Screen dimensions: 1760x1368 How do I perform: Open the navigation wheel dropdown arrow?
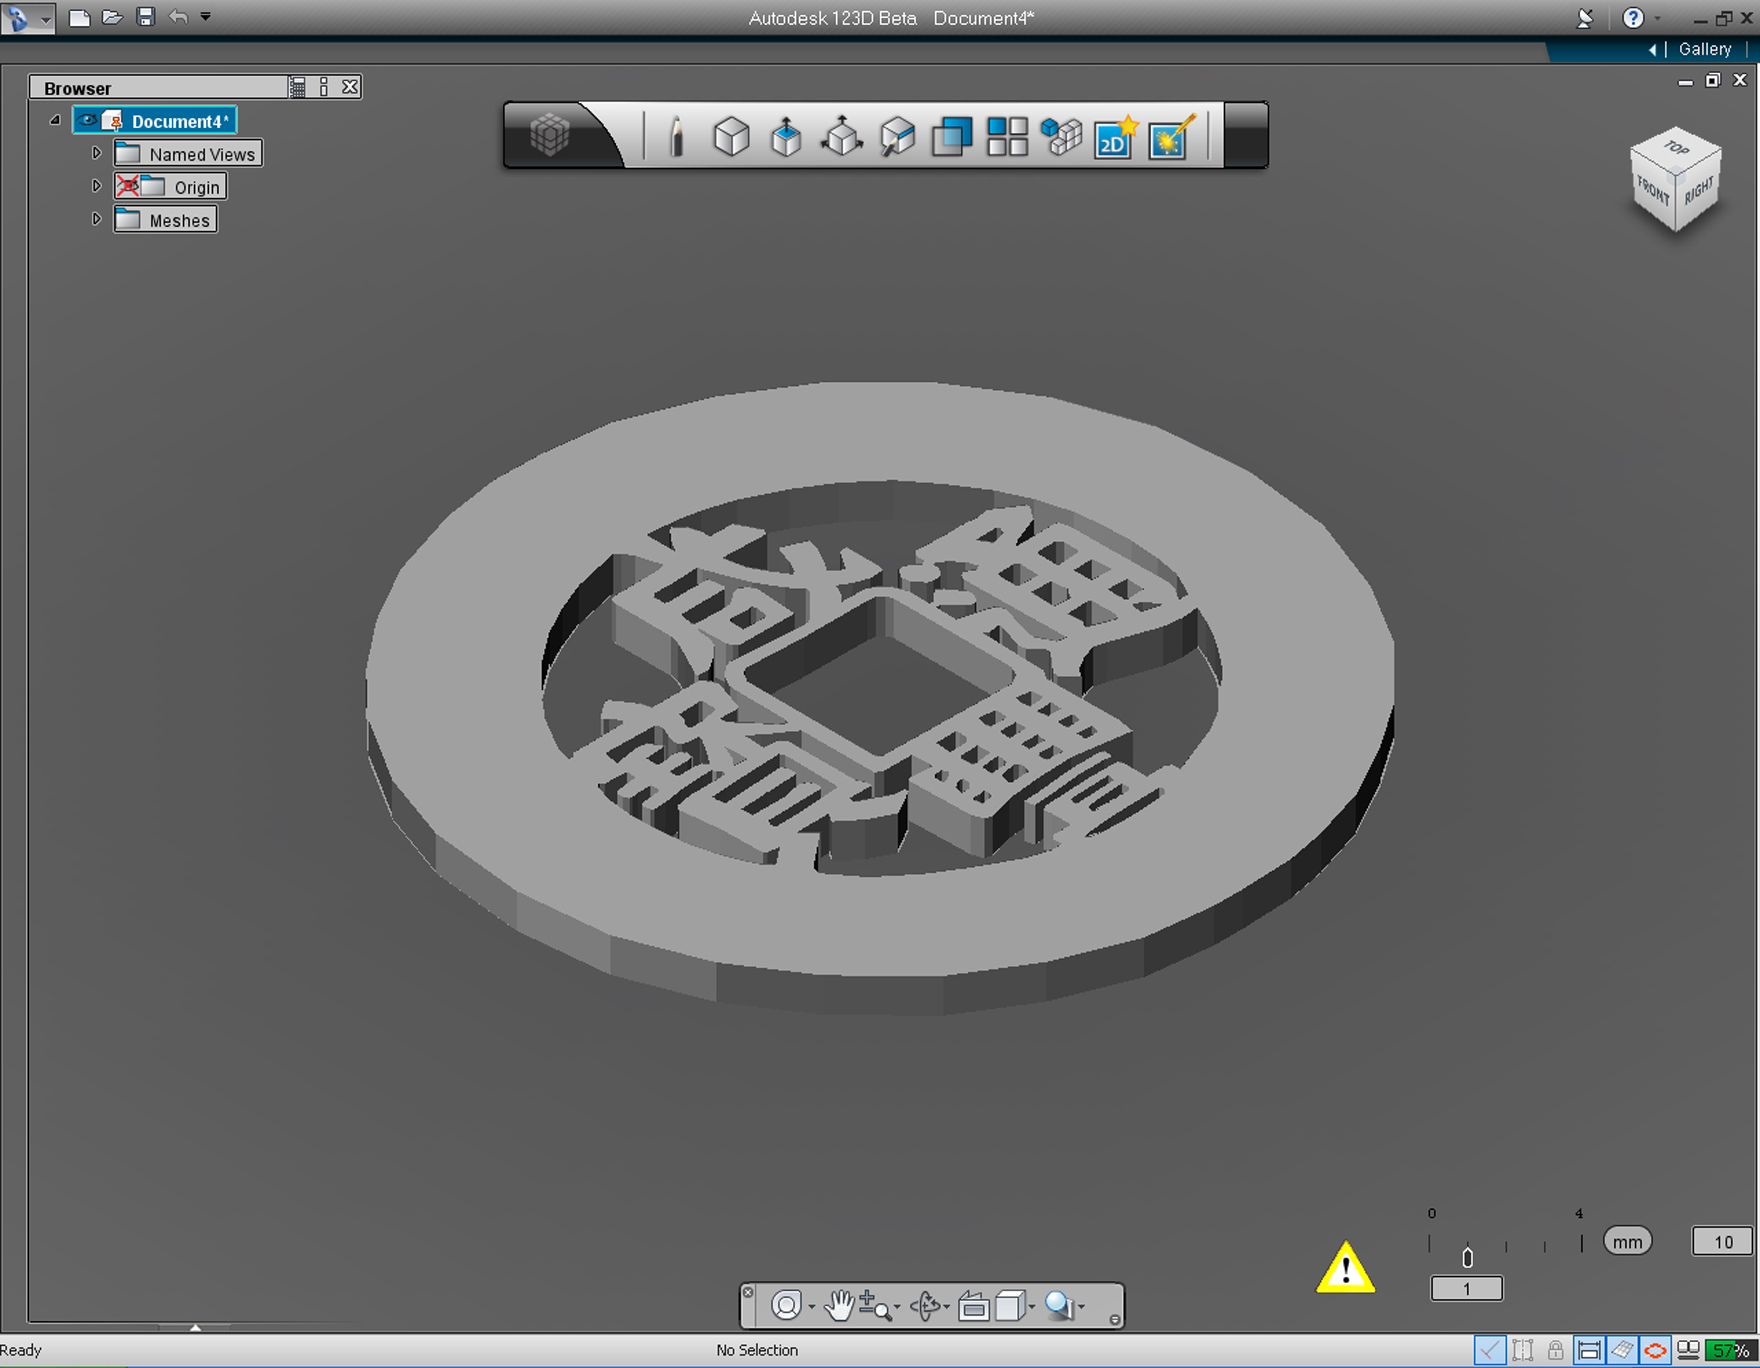811,1307
